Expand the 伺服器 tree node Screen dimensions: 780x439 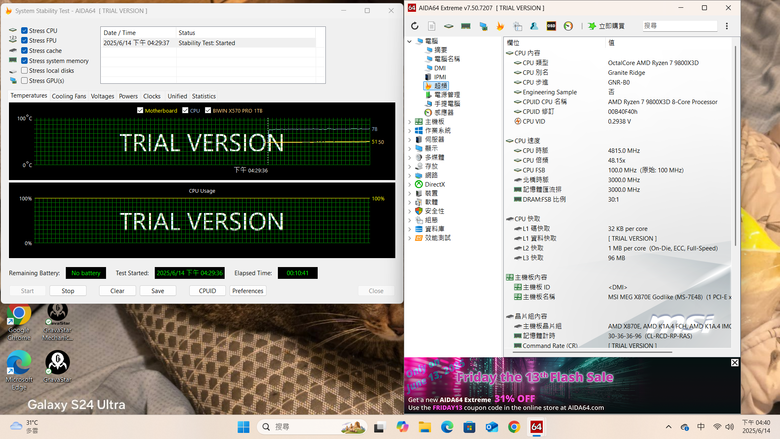[x=409, y=140]
